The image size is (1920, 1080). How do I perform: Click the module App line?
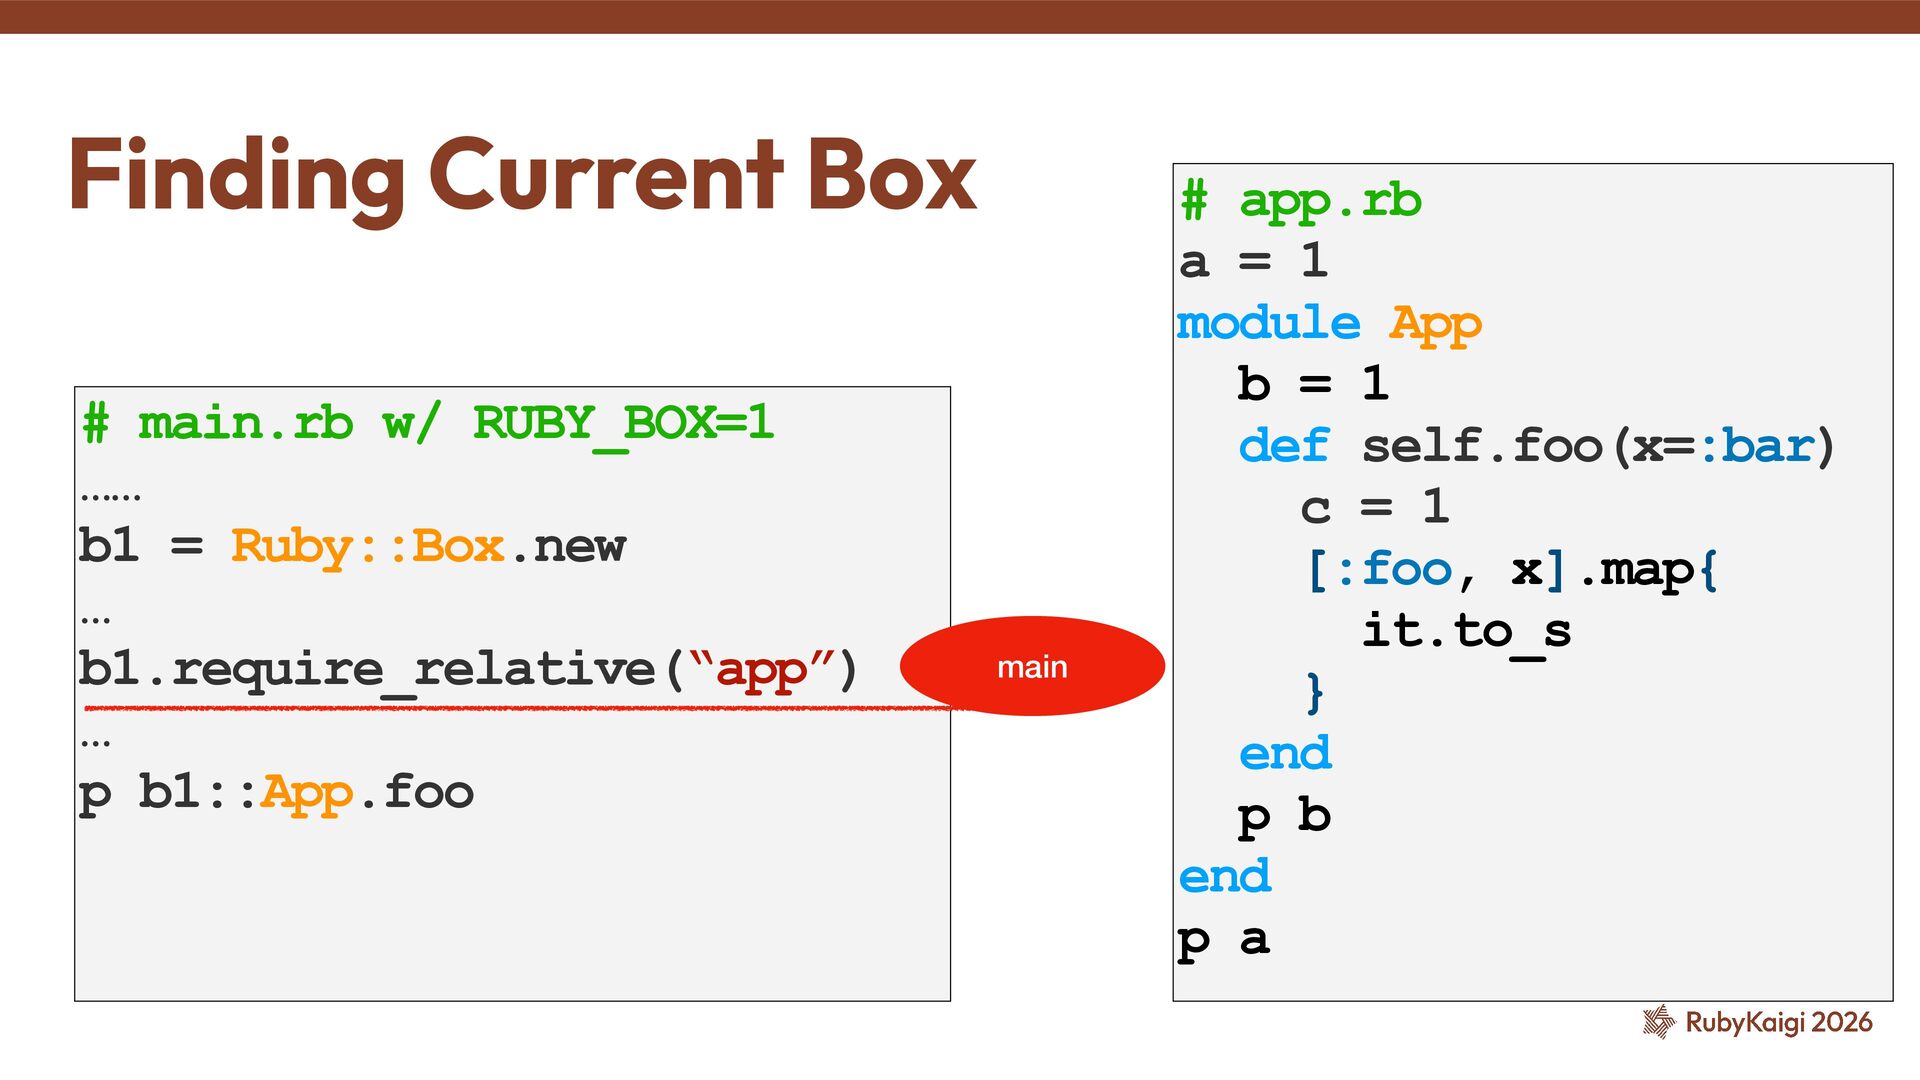1328,323
